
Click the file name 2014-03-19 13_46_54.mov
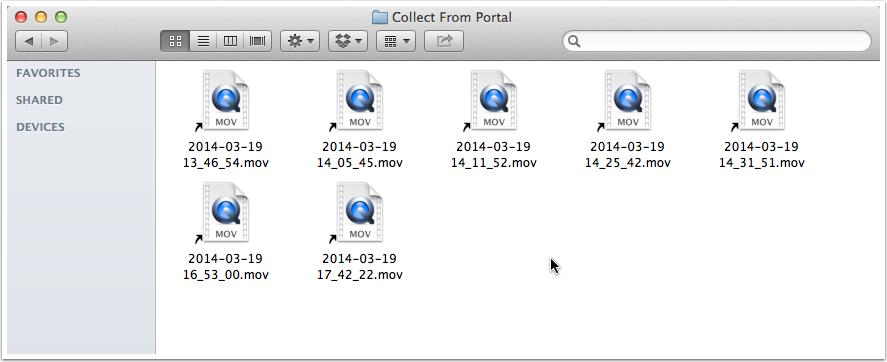(225, 155)
